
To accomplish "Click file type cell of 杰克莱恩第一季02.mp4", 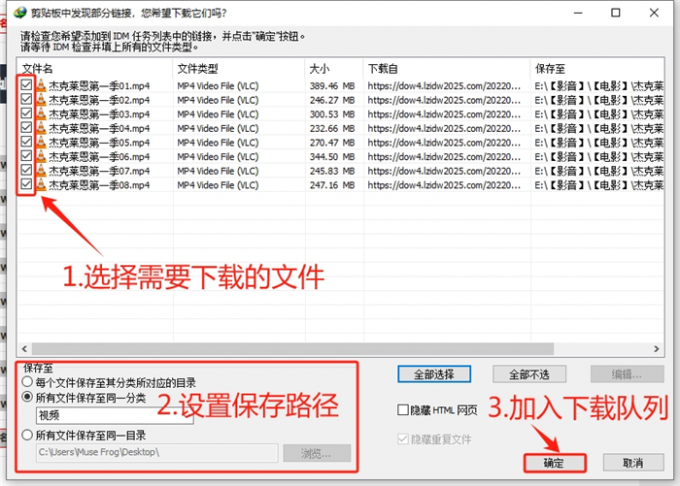I will [218, 100].
